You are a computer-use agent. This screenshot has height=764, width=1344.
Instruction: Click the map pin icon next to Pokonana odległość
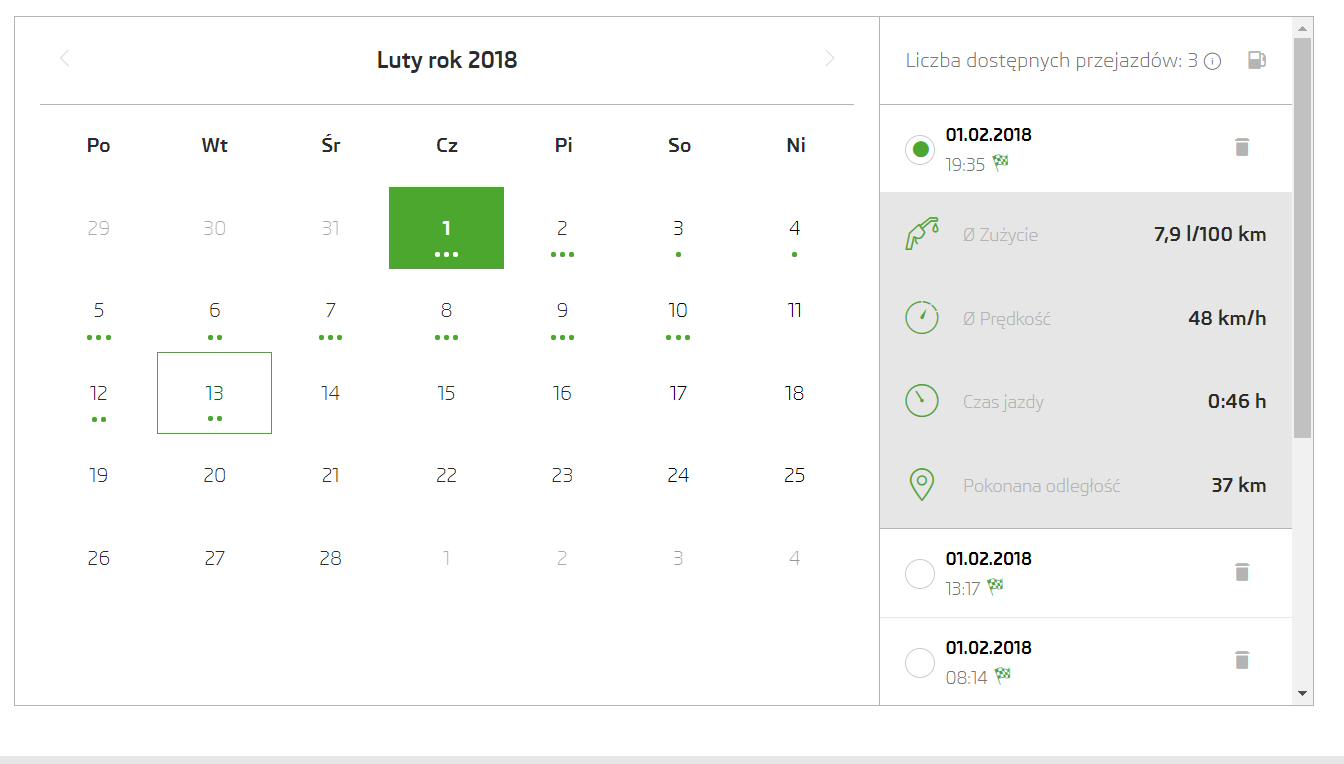(921, 486)
